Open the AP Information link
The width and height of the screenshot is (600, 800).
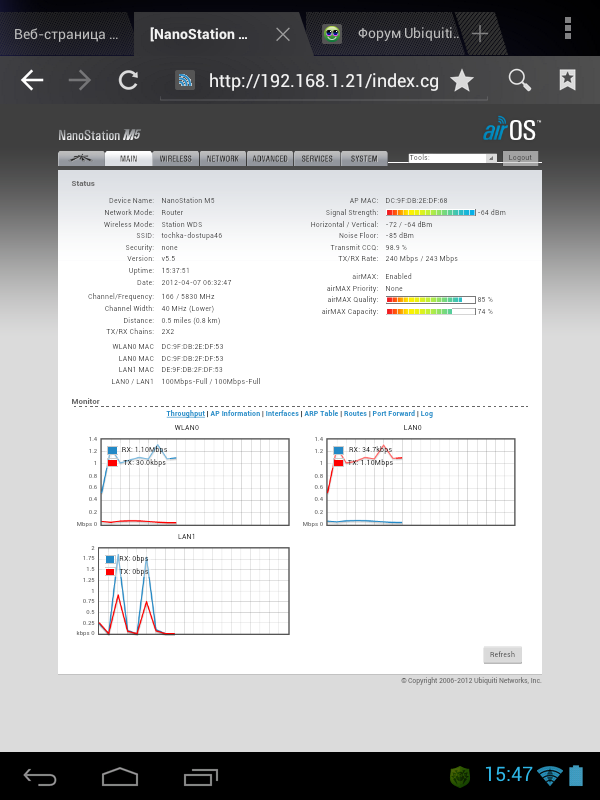click(235, 414)
